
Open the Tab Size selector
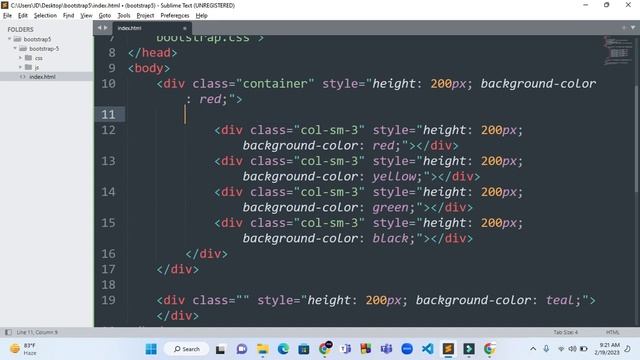coord(565,332)
